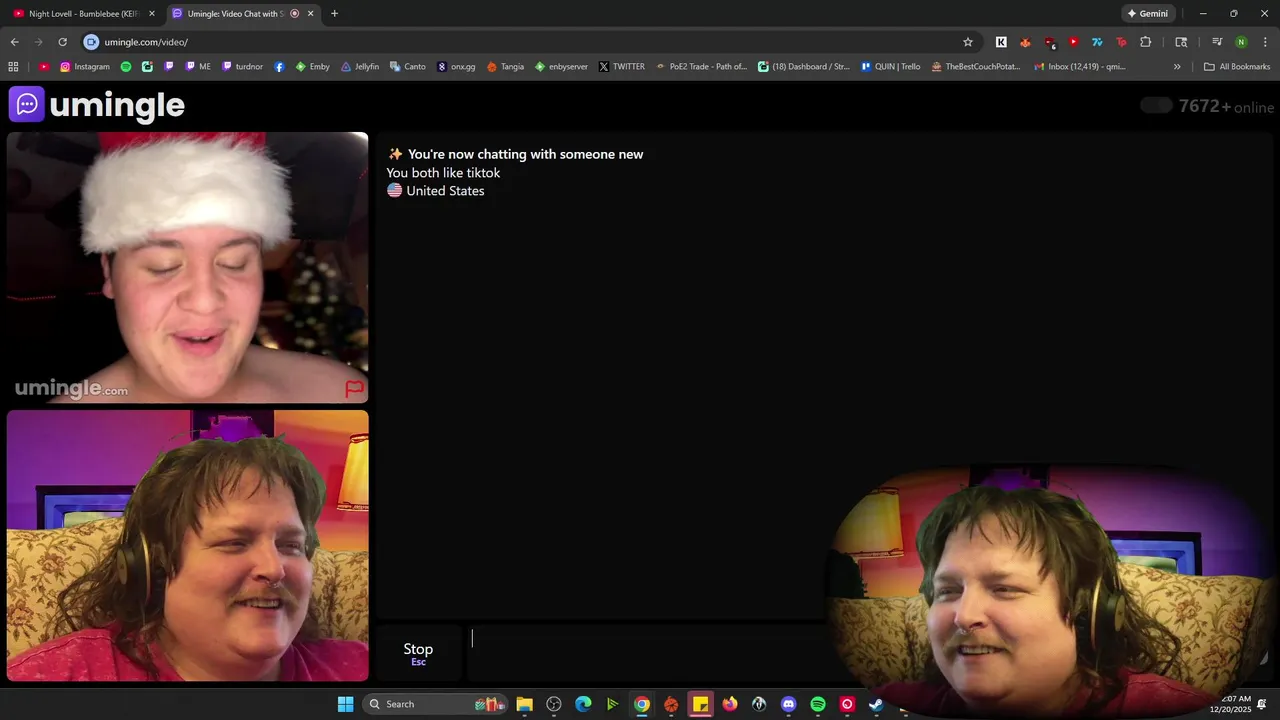
Task: Expand hidden bookmarks overflow chevron
Action: [x=1177, y=67]
